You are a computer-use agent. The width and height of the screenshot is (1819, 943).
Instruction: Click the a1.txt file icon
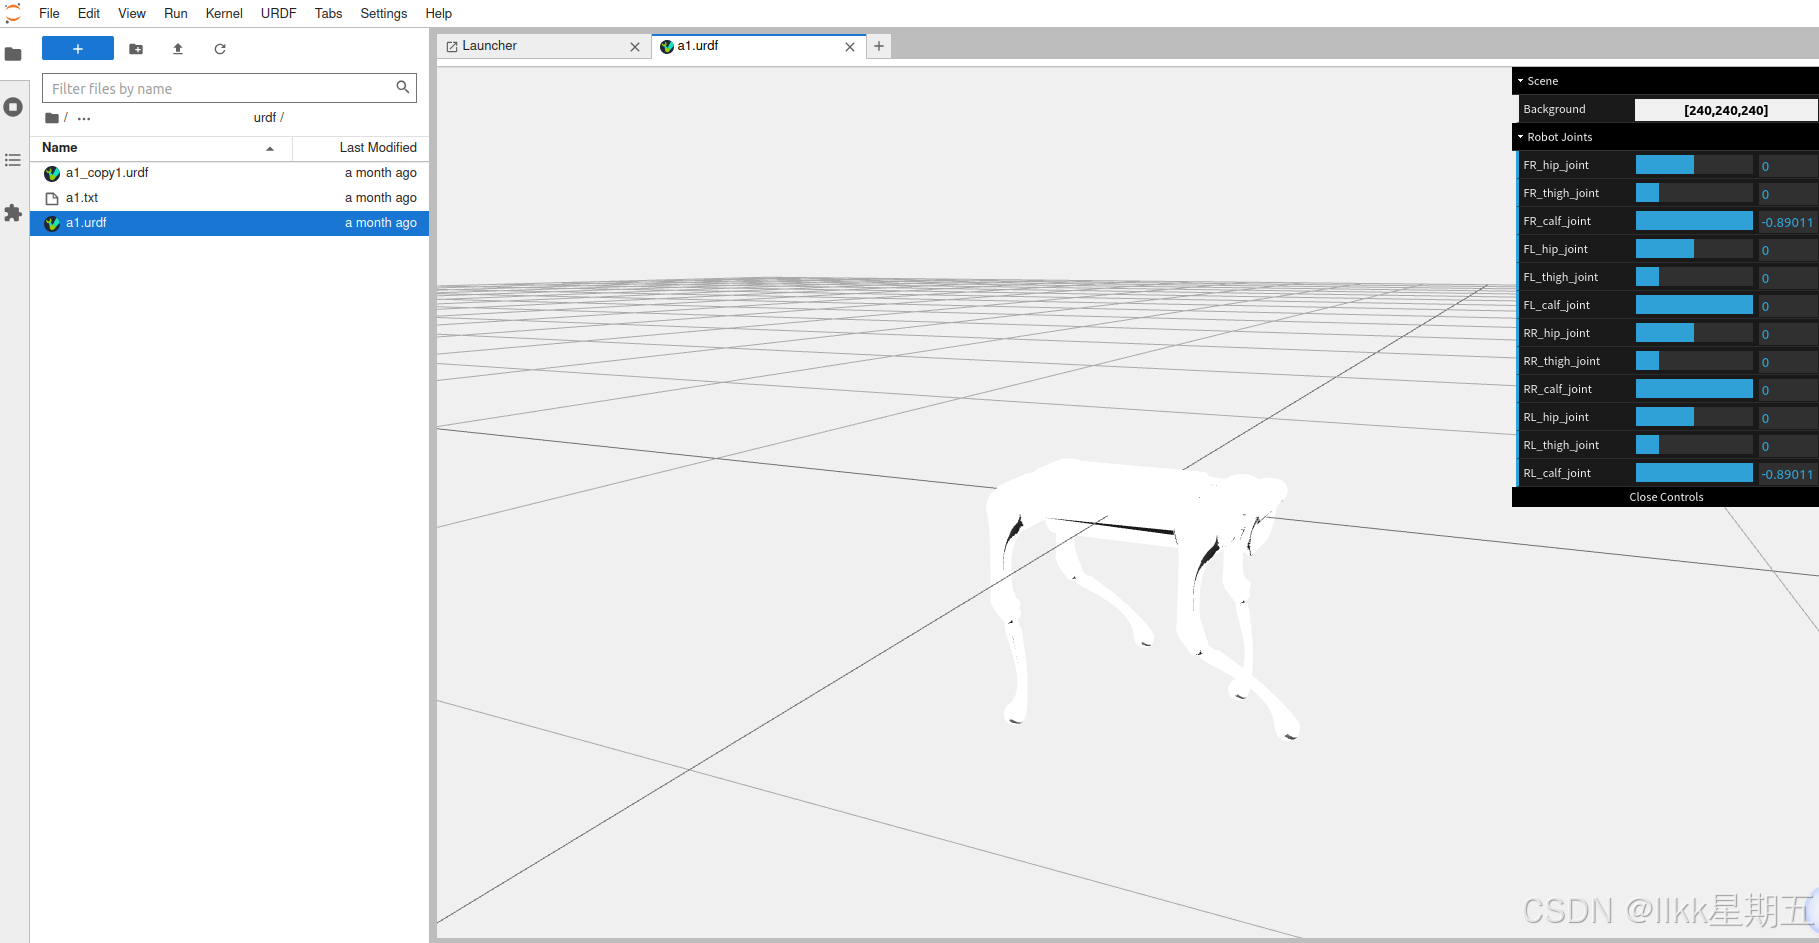point(52,198)
